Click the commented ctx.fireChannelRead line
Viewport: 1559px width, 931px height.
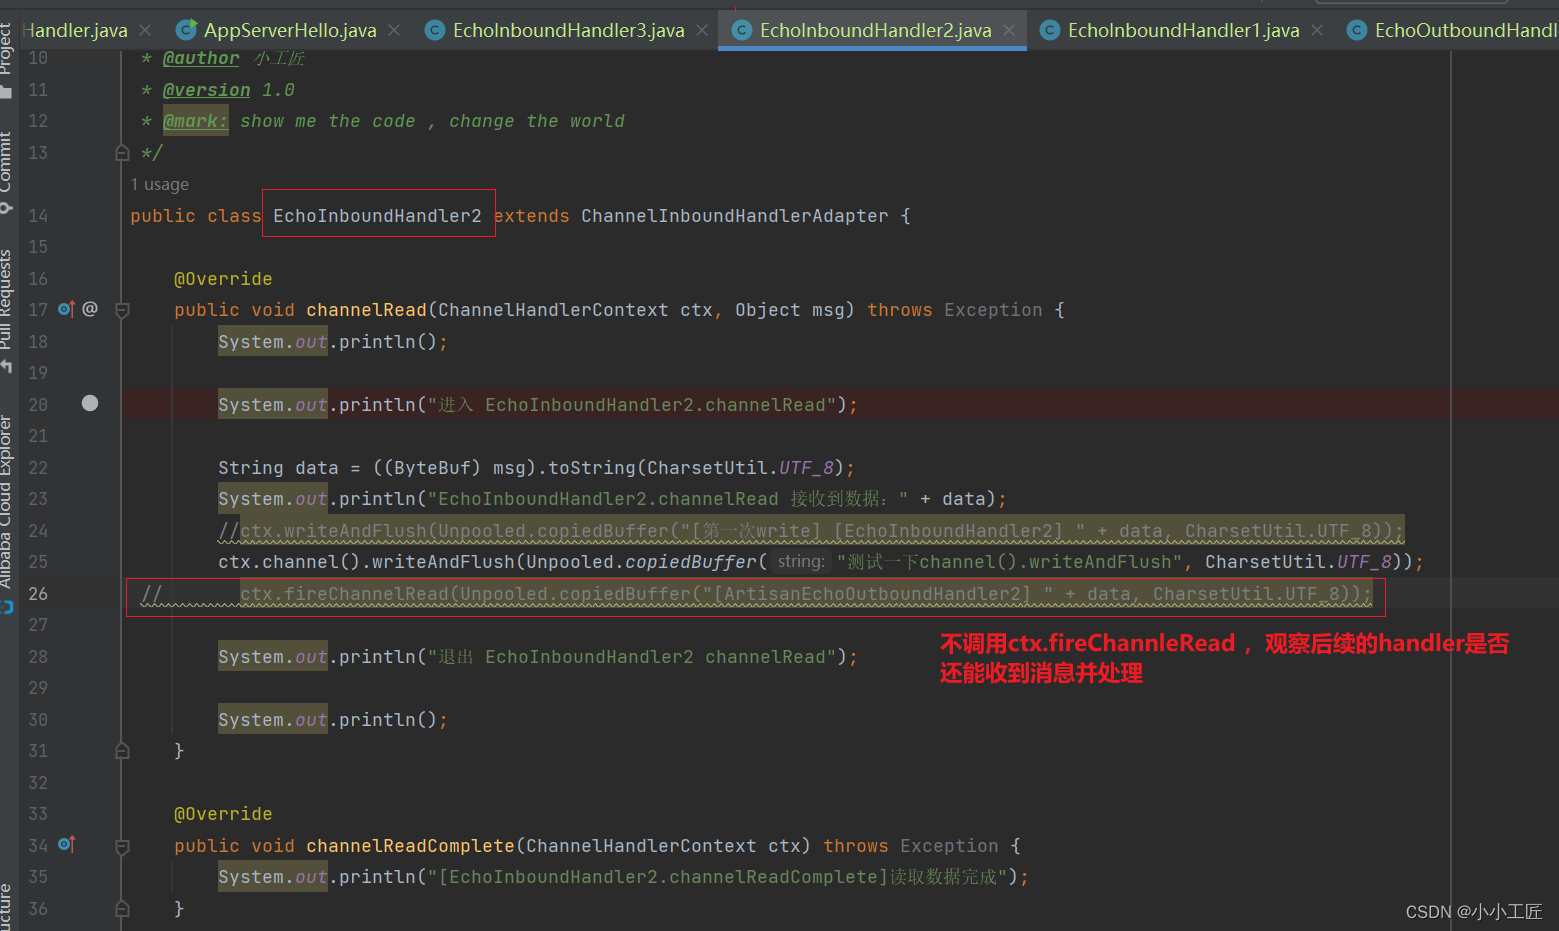click(x=806, y=594)
